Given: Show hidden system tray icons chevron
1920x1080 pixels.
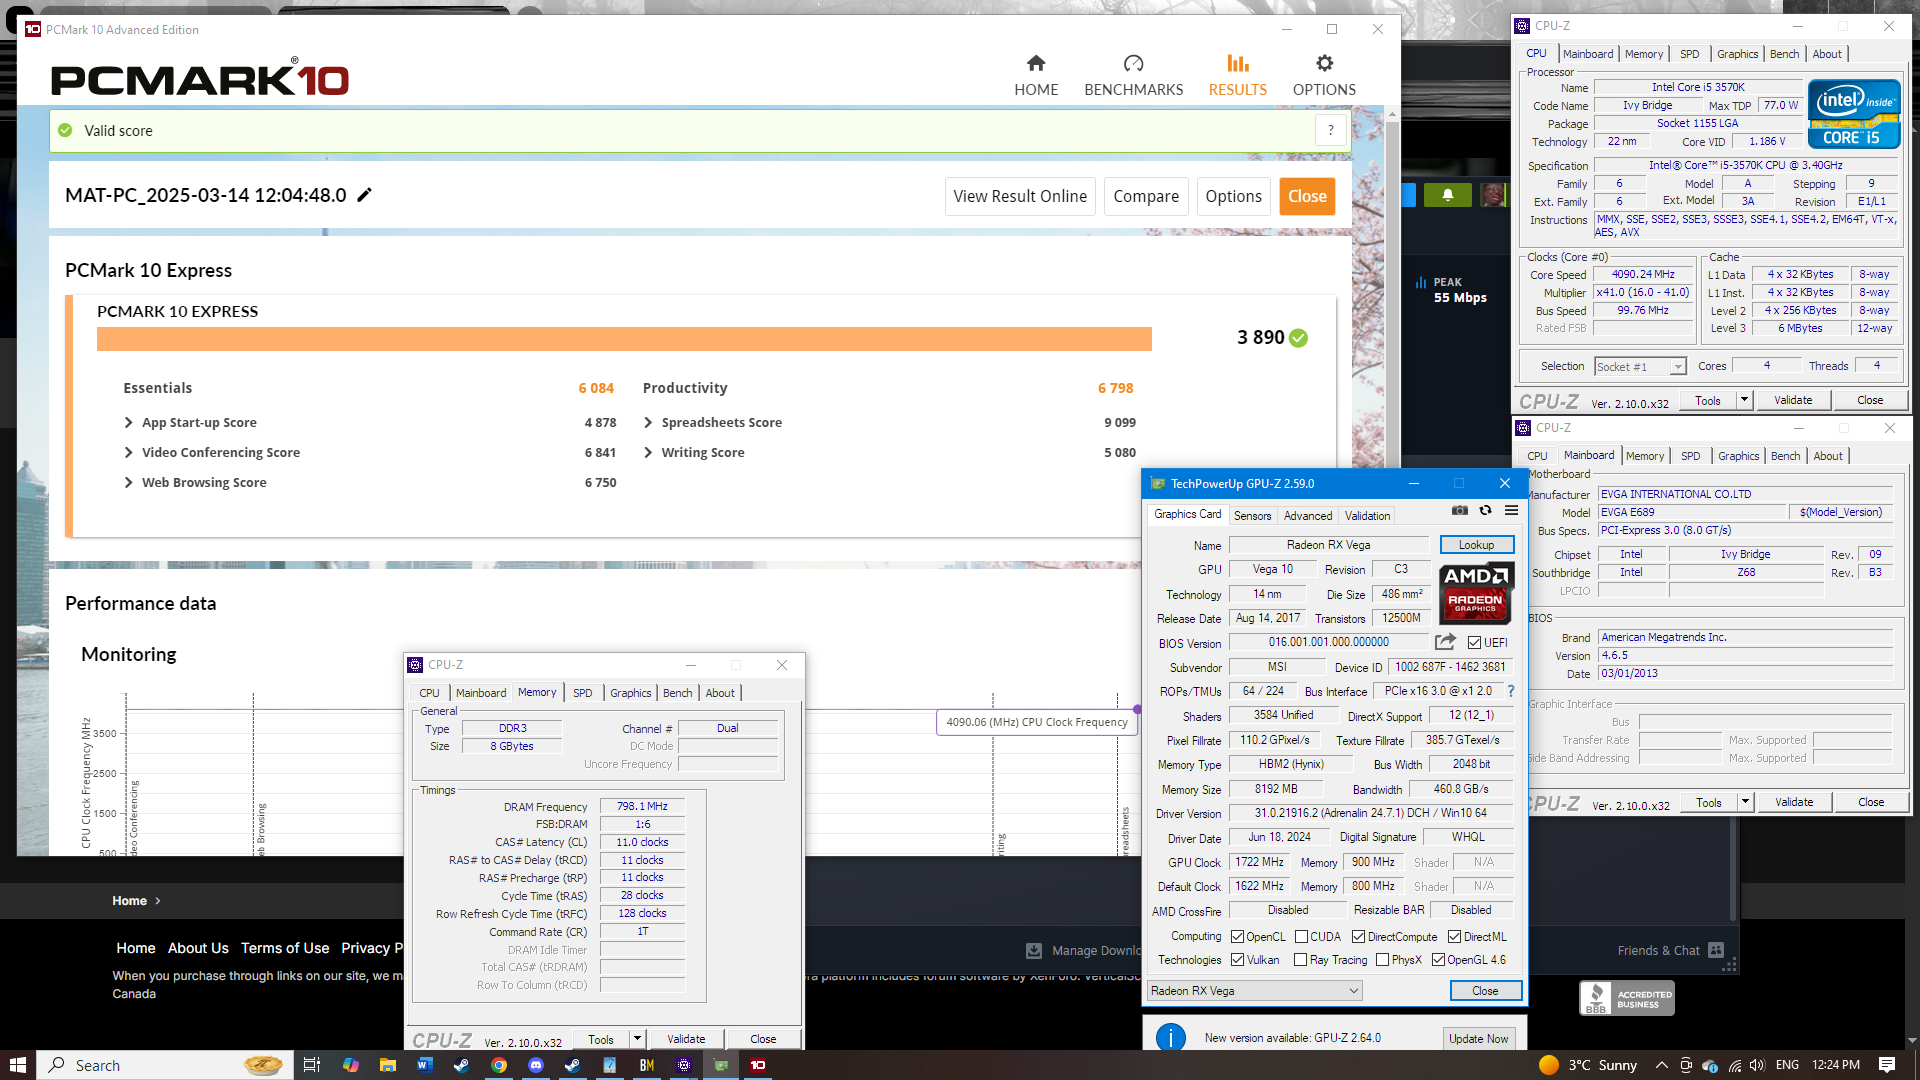Looking at the screenshot, I should click(1662, 1065).
